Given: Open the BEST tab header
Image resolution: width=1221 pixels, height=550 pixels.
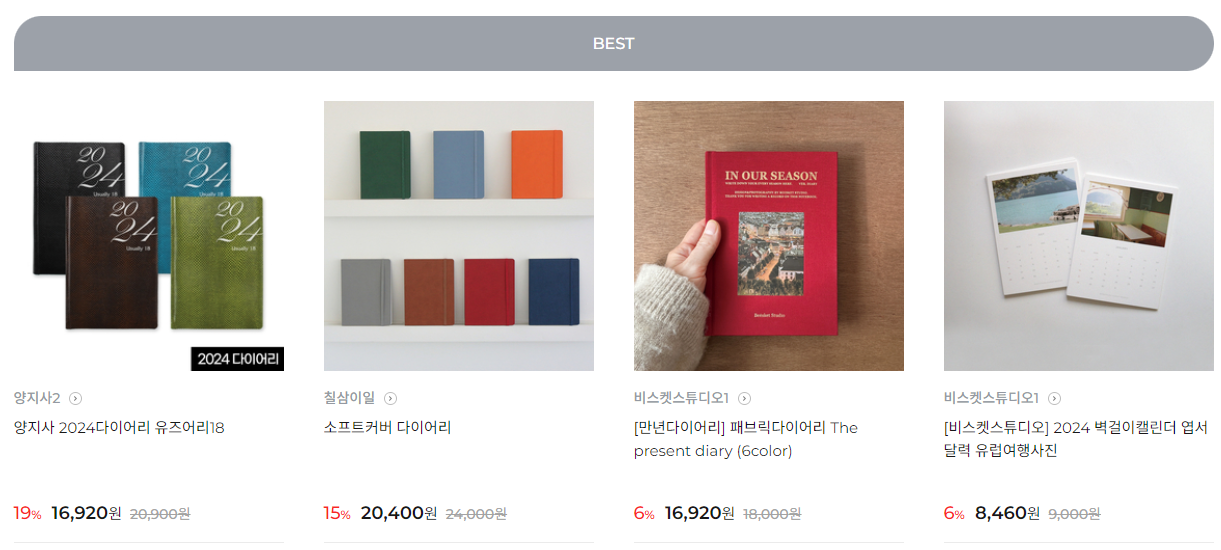Looking at the screenshot, I should [614, 44].
